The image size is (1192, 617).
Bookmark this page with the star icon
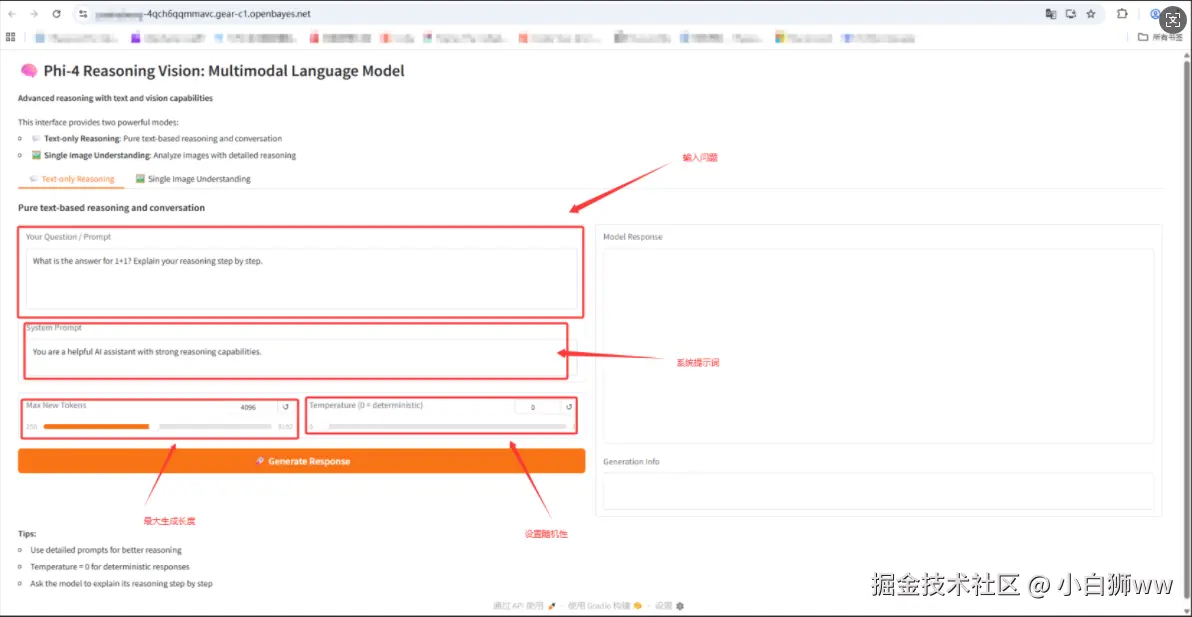pyautogui.click(x=1091, y=14)
